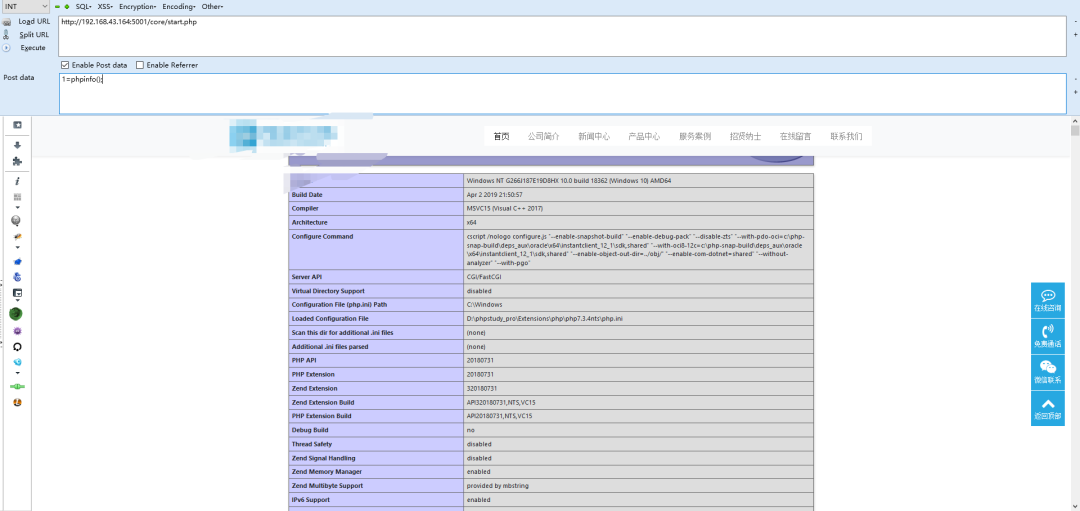Image resolution: width=1080 pixels, height=511 pixels.
Task: Click the light blue circle sidebar icon
Action: (17, 362)
